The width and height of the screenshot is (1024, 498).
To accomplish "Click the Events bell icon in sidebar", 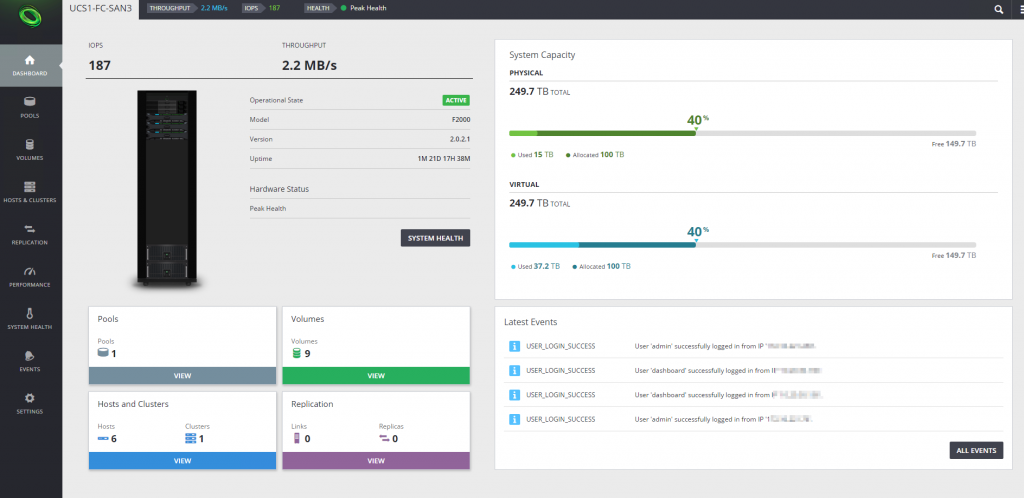I will tap(30, 356).
